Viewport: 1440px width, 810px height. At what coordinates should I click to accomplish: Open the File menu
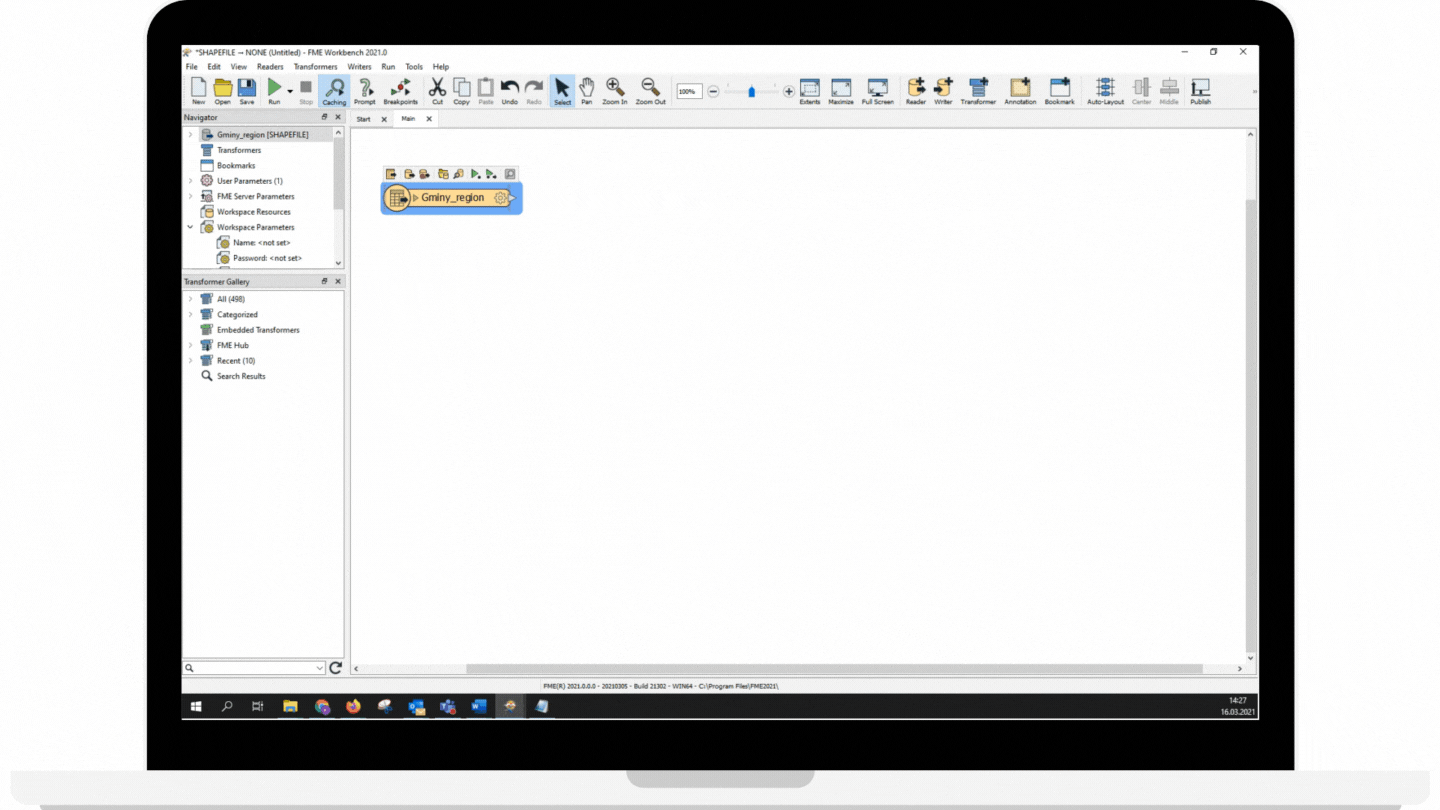coord(191,67)
